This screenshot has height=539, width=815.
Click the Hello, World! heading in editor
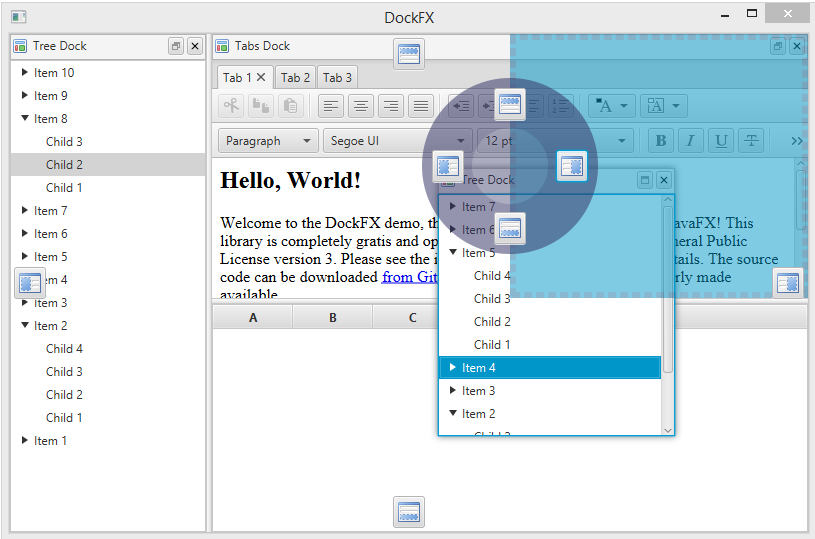pyautogui.click(x=291, y=180)
